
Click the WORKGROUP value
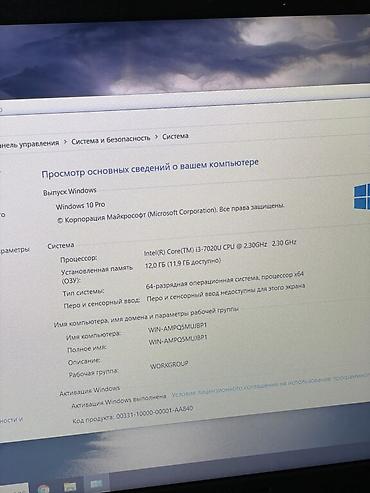pyautogui.click(x=169, y=365)
